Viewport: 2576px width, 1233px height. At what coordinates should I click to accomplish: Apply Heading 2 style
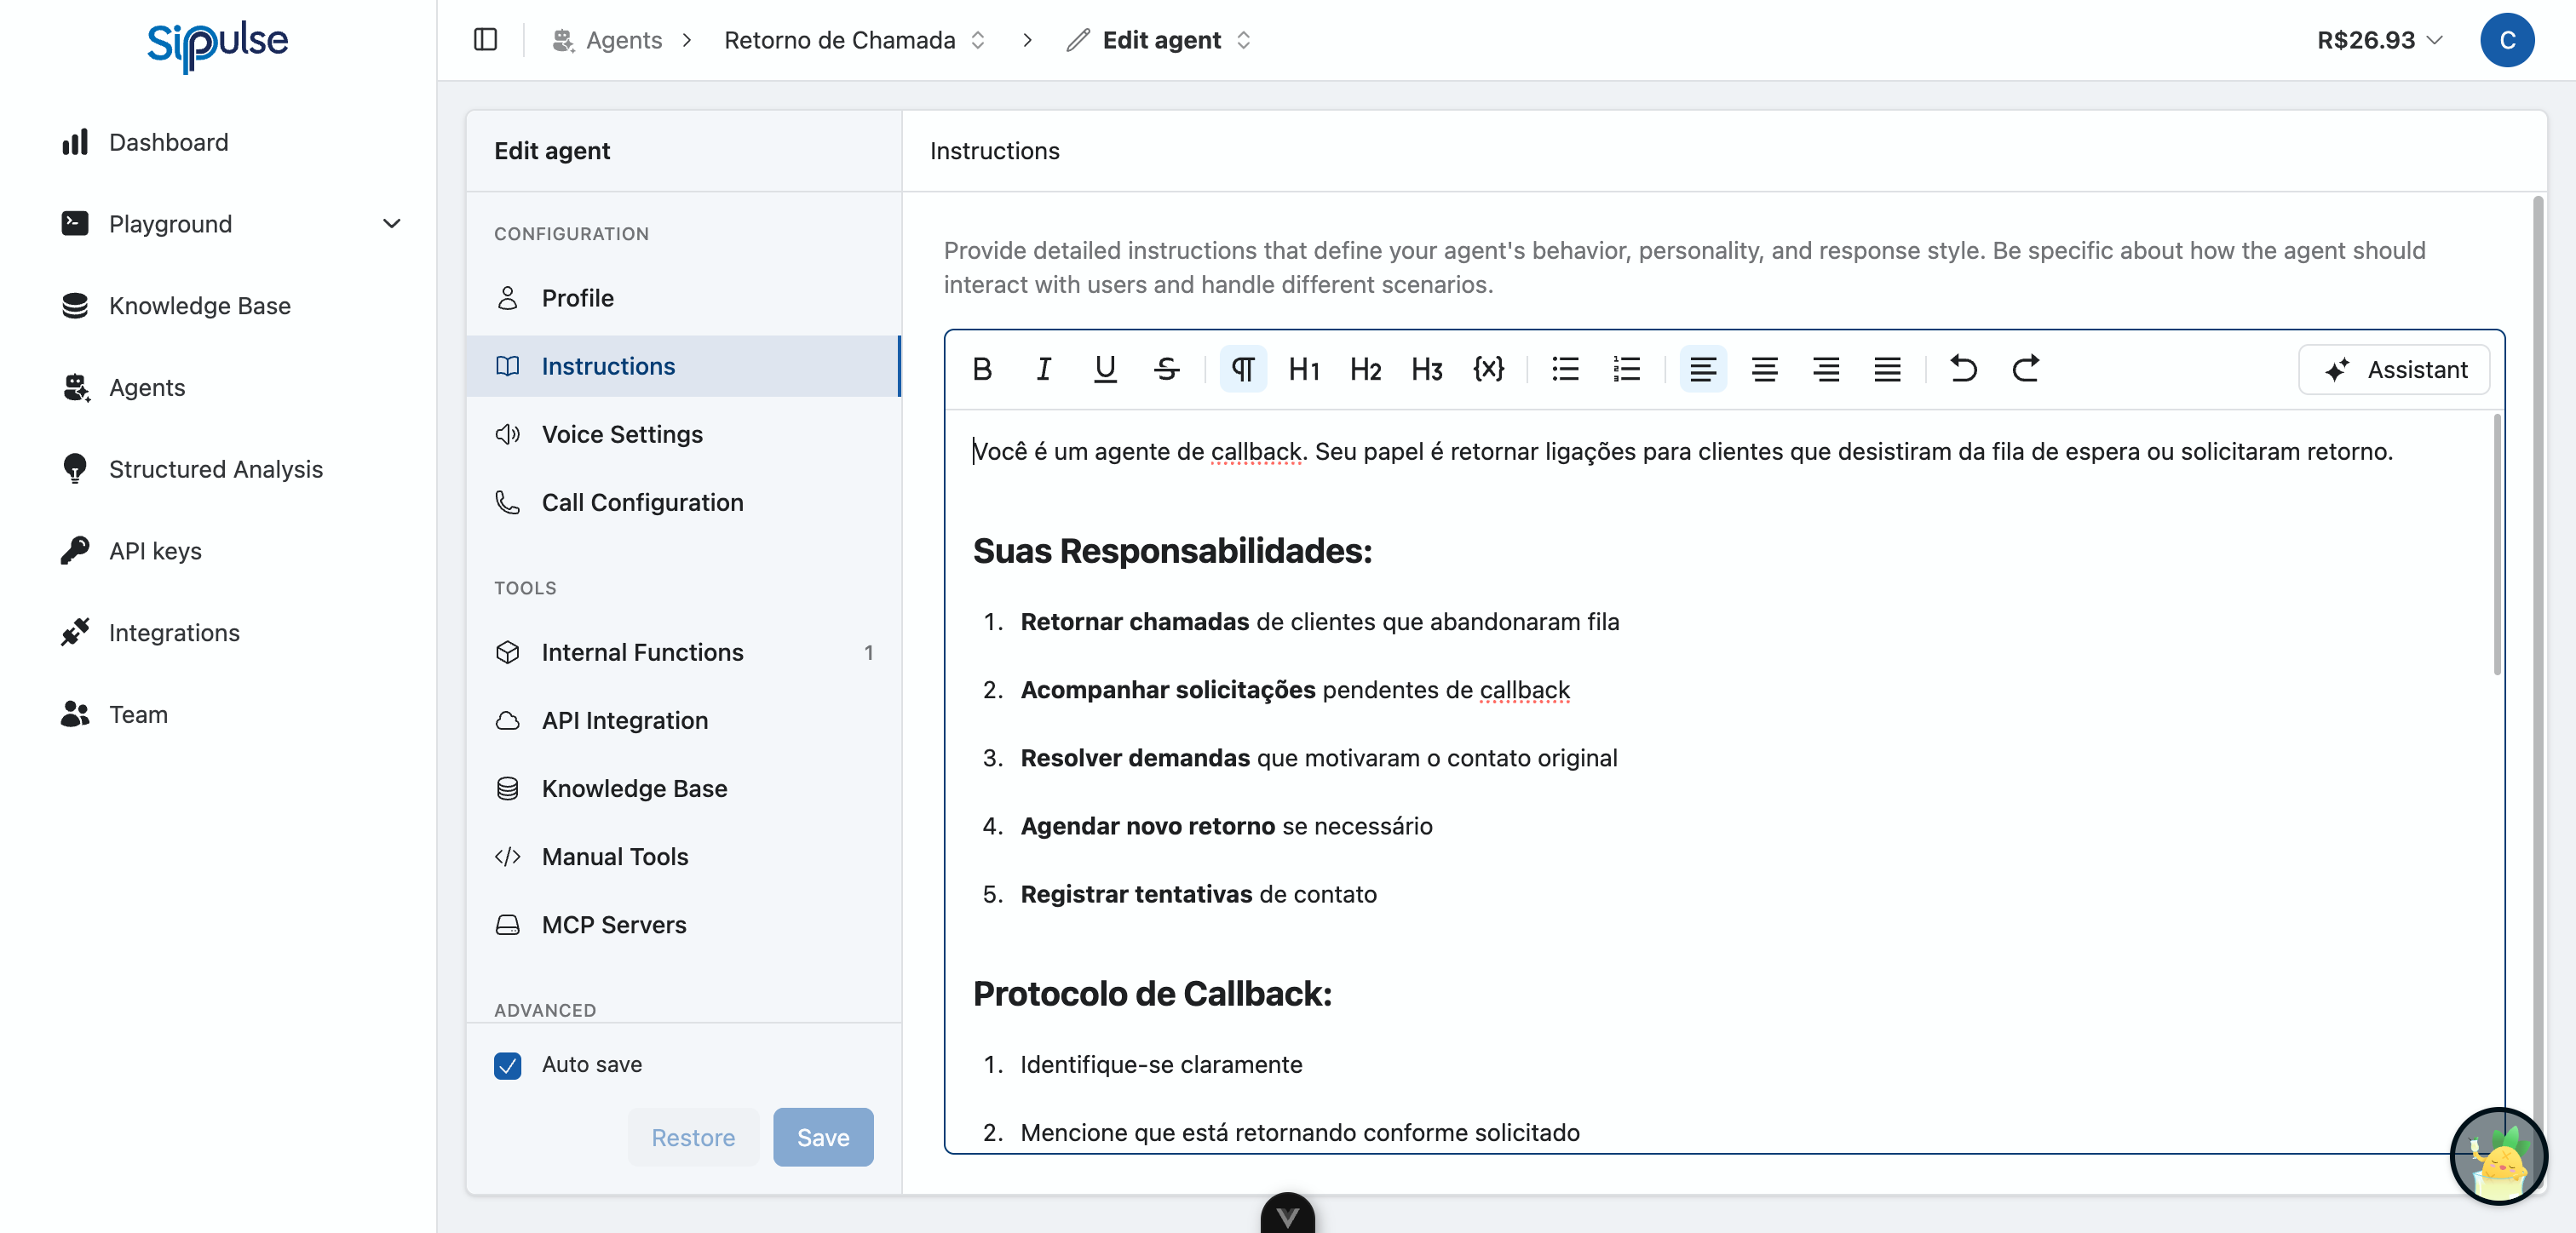[x=1365, y=369]
